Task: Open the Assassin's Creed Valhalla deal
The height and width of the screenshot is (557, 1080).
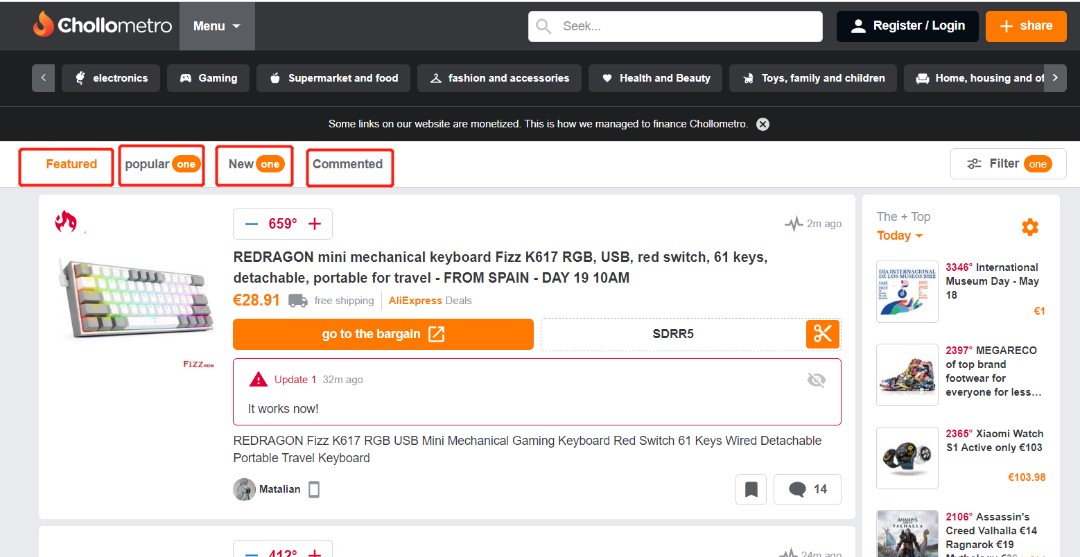Action: pyautogui.click(x=993, y=536)
